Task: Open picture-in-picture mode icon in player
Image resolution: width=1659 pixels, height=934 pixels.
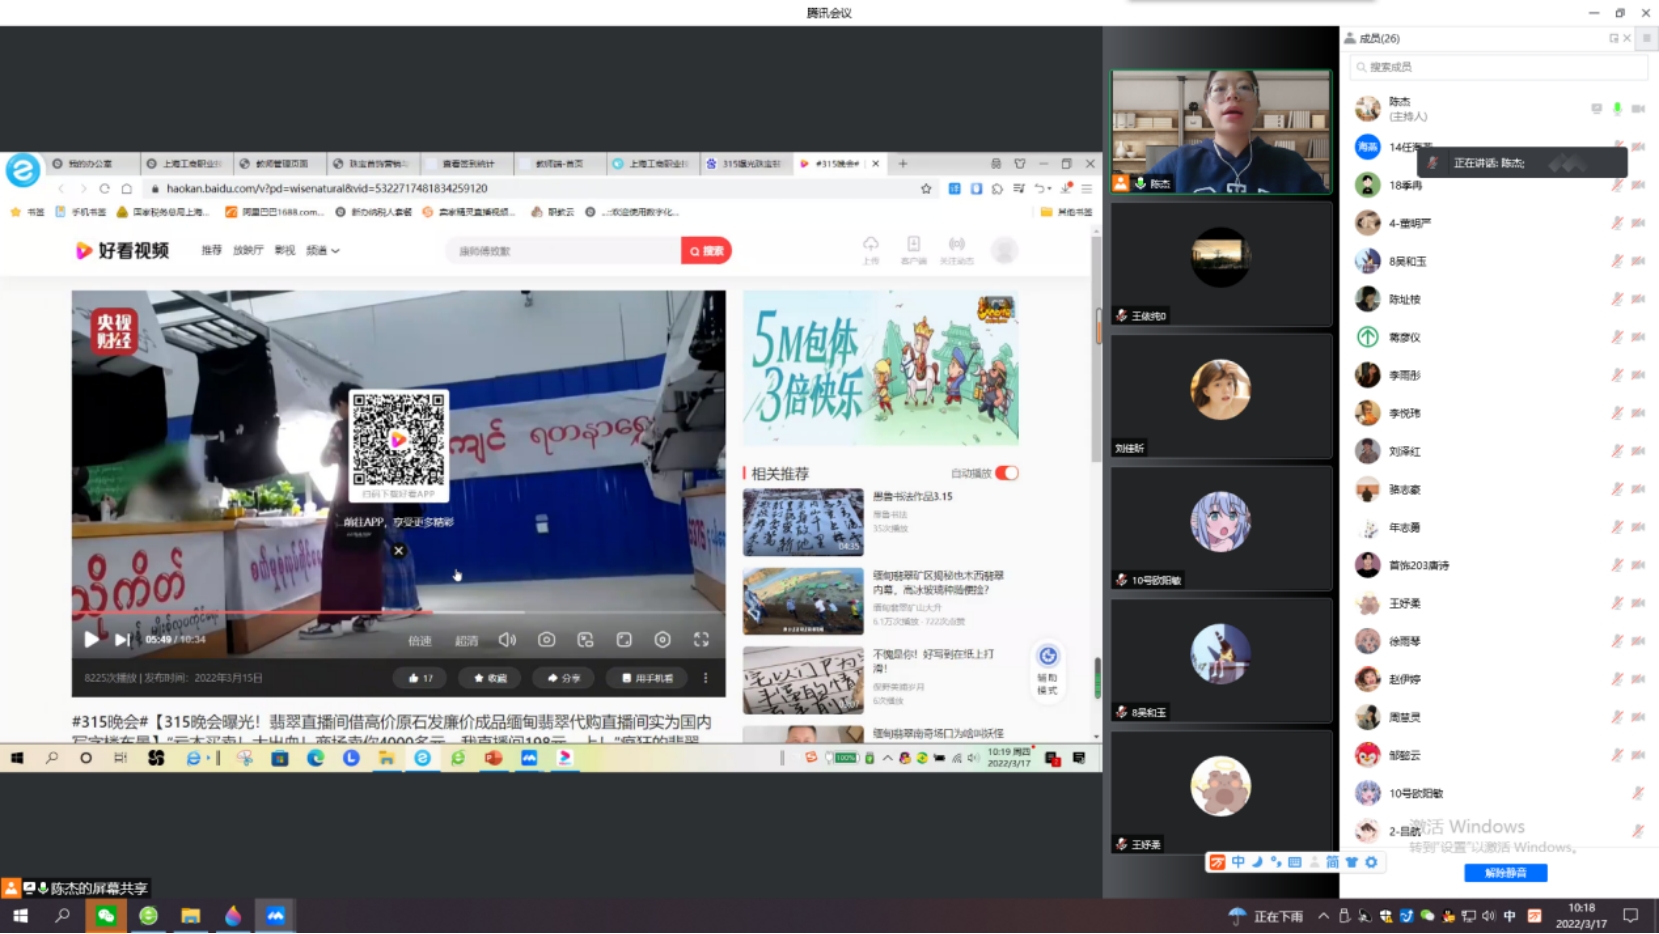Action: (585, 640)
